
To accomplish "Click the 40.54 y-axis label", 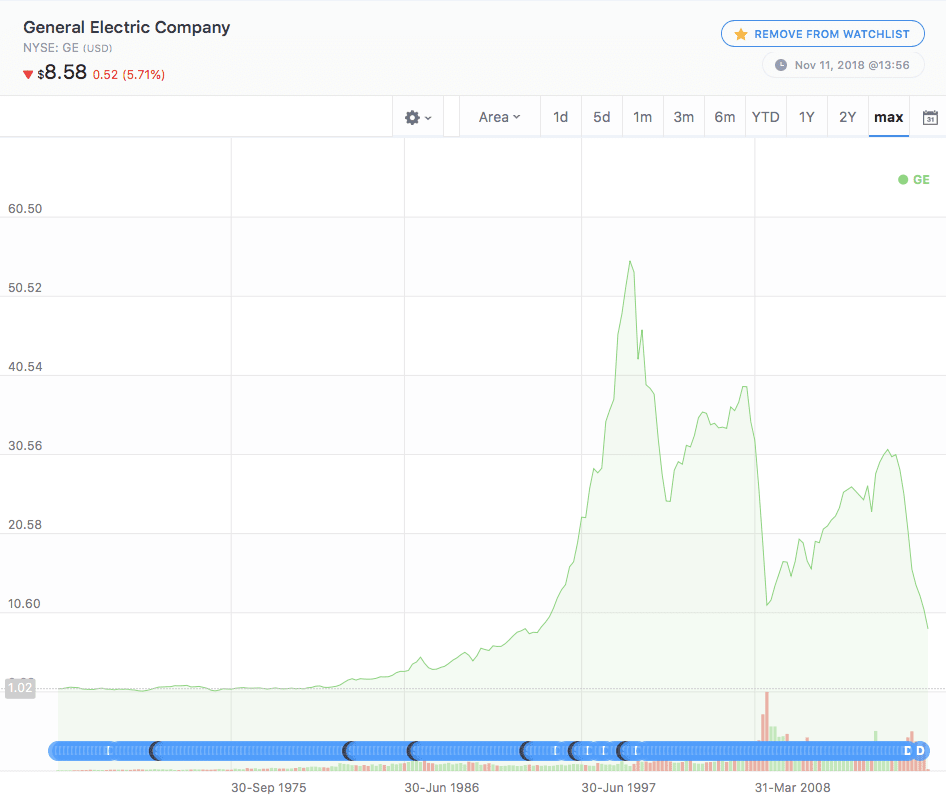I will click(25, 367).
